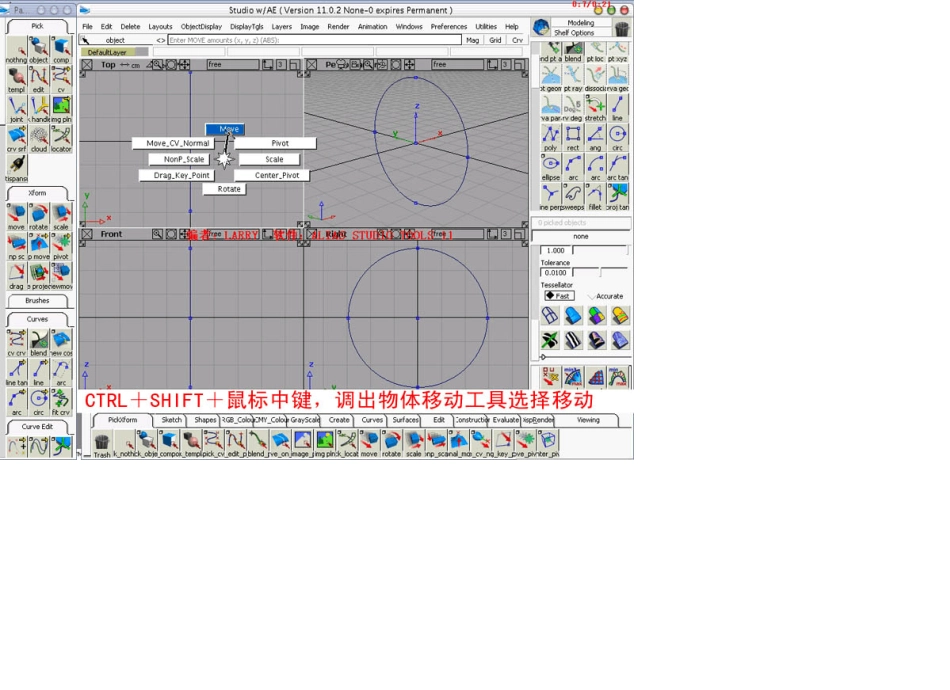Switch to the Surfaces shelf tab
This screenshot has width=950, height=690.
pyautogui.click(x=405, y=420)
